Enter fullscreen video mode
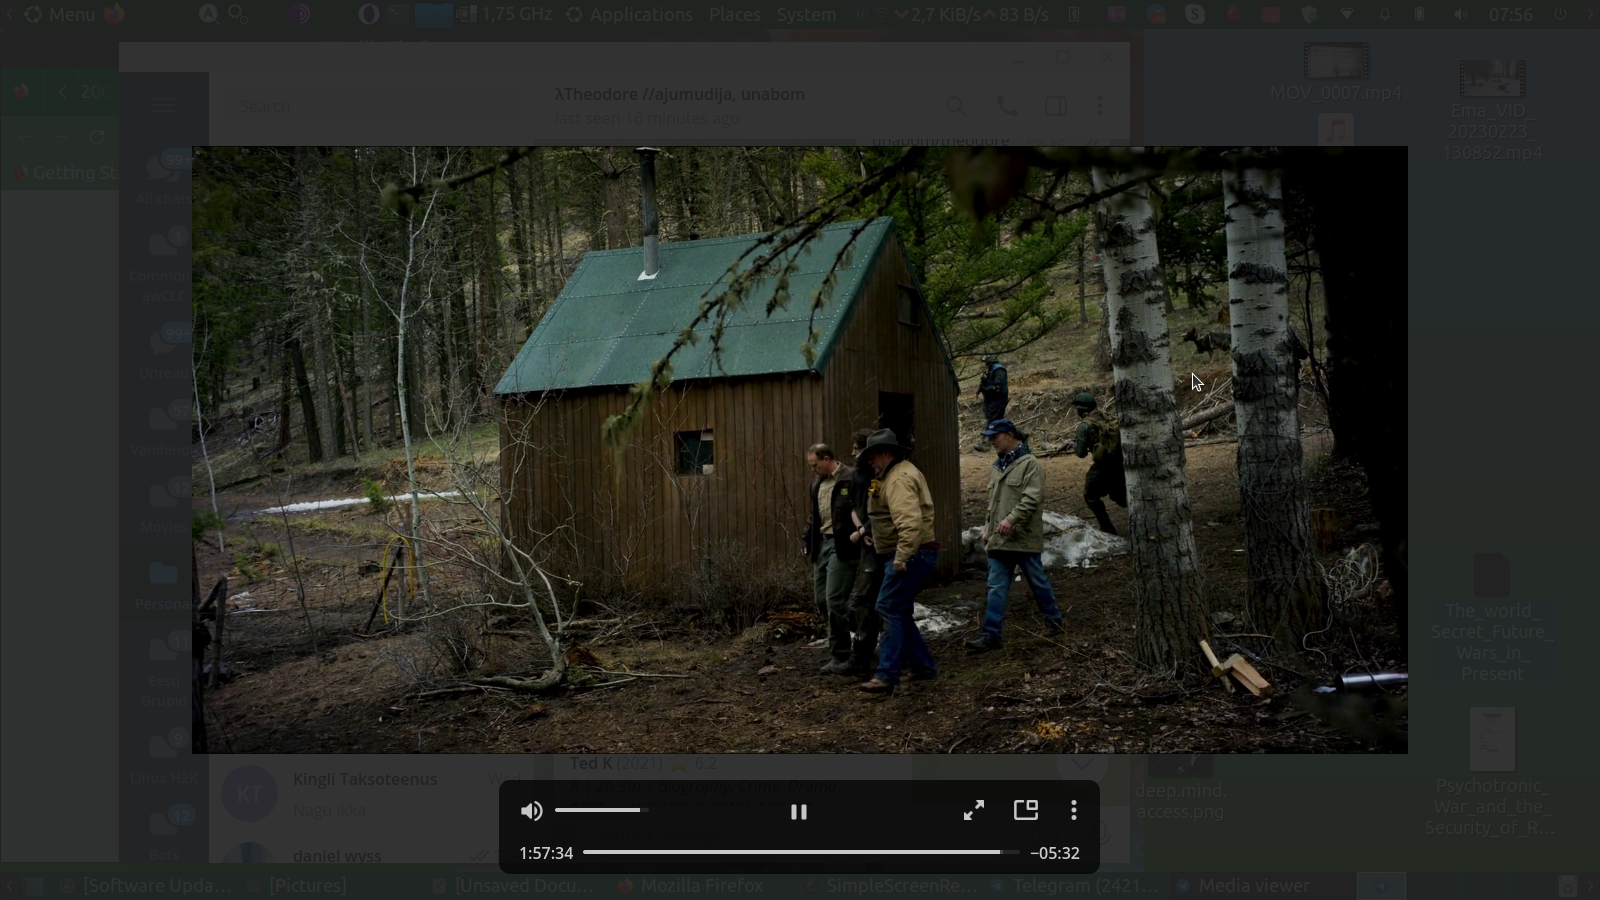This screenshot has height=900, width=1600. tap(973, 810)
